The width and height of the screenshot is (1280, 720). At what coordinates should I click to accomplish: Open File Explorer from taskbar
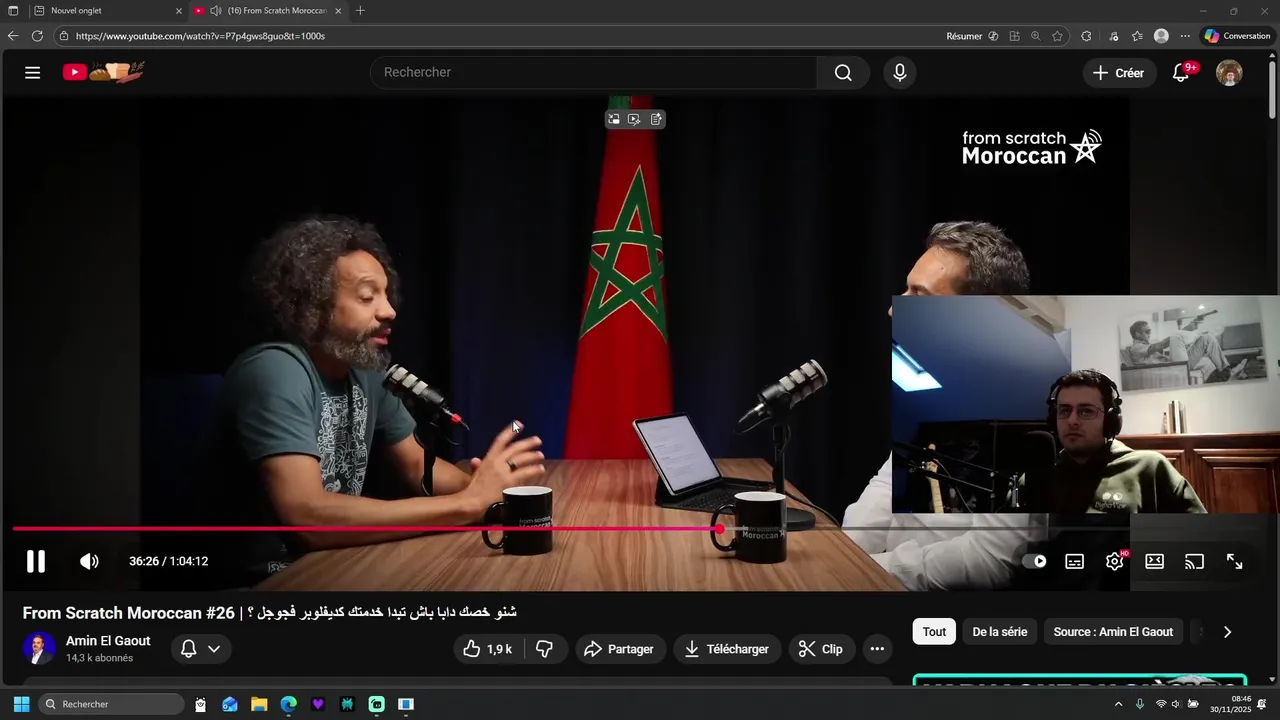259,704
